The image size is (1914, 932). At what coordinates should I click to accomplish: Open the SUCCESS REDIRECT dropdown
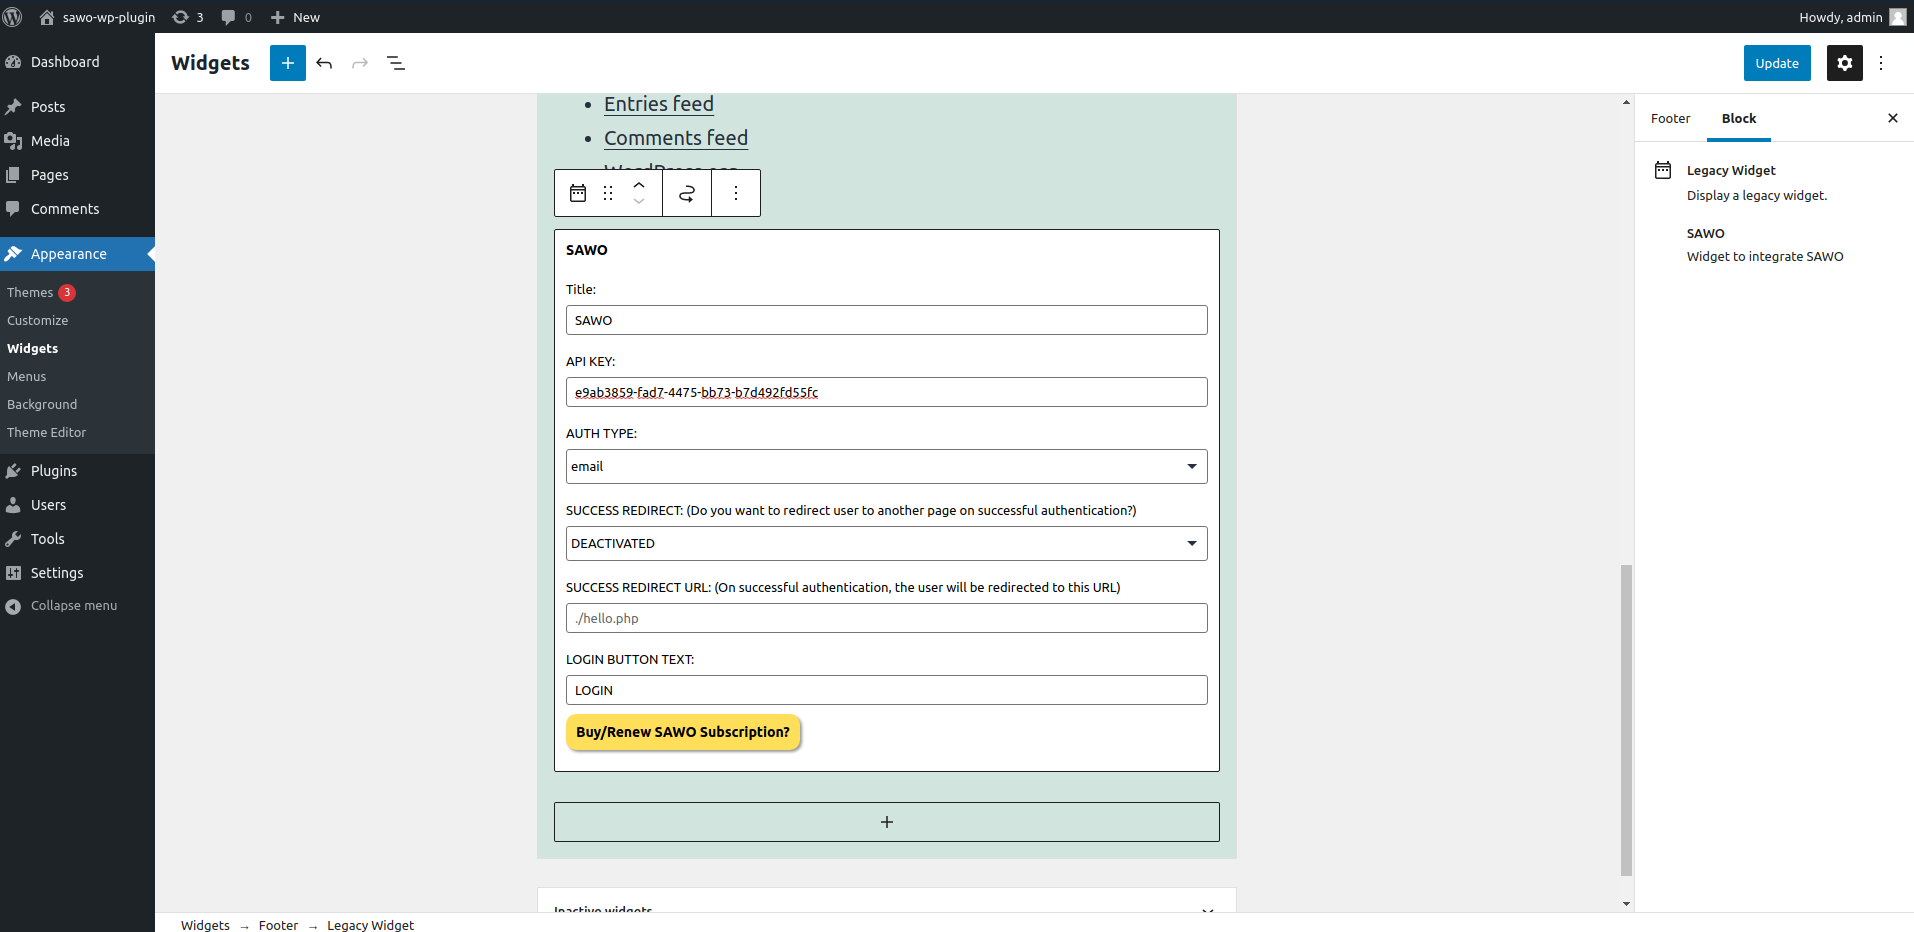tap(887, 543)
